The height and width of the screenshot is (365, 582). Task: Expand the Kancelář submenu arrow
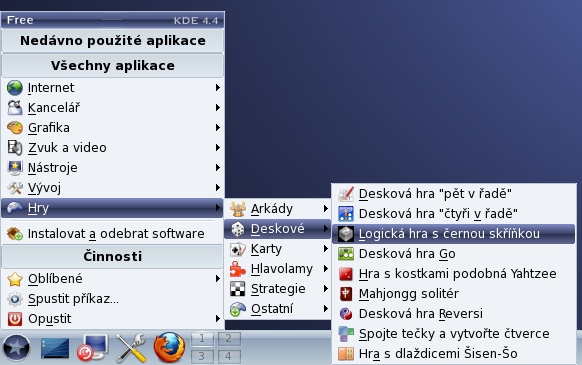coord(218,108)
